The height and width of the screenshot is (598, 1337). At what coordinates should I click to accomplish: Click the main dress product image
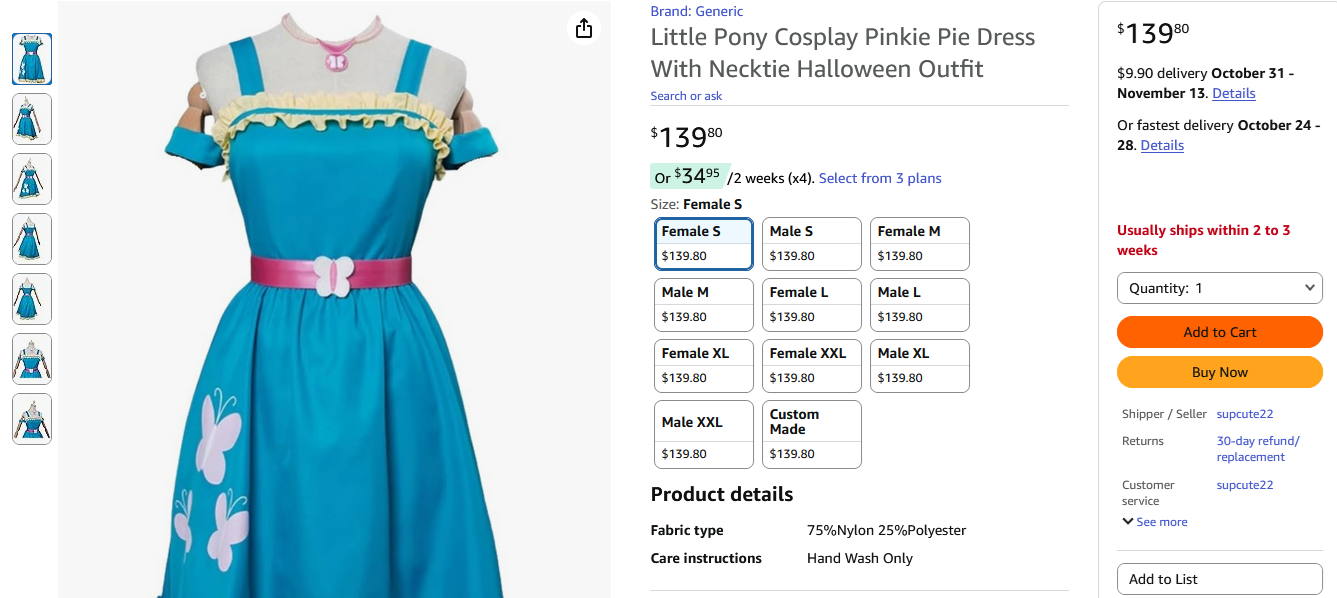[334, 320]
